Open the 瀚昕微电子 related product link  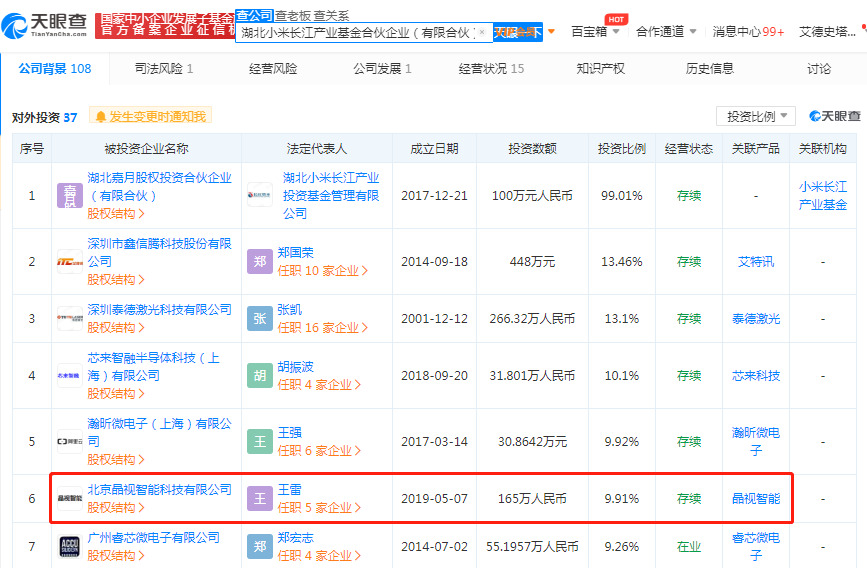coord(756,441)
